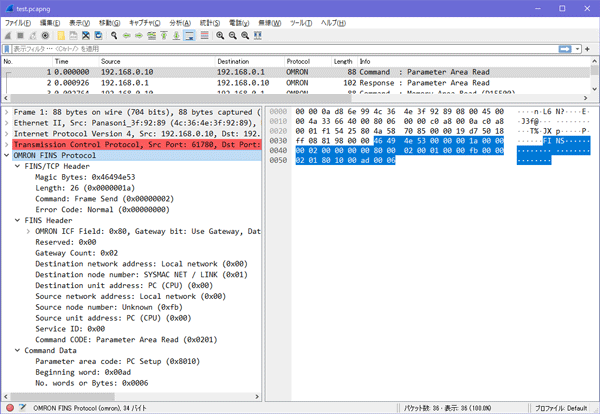
Task: Sort packets by Destination column header
Action: tap(250, 61)
